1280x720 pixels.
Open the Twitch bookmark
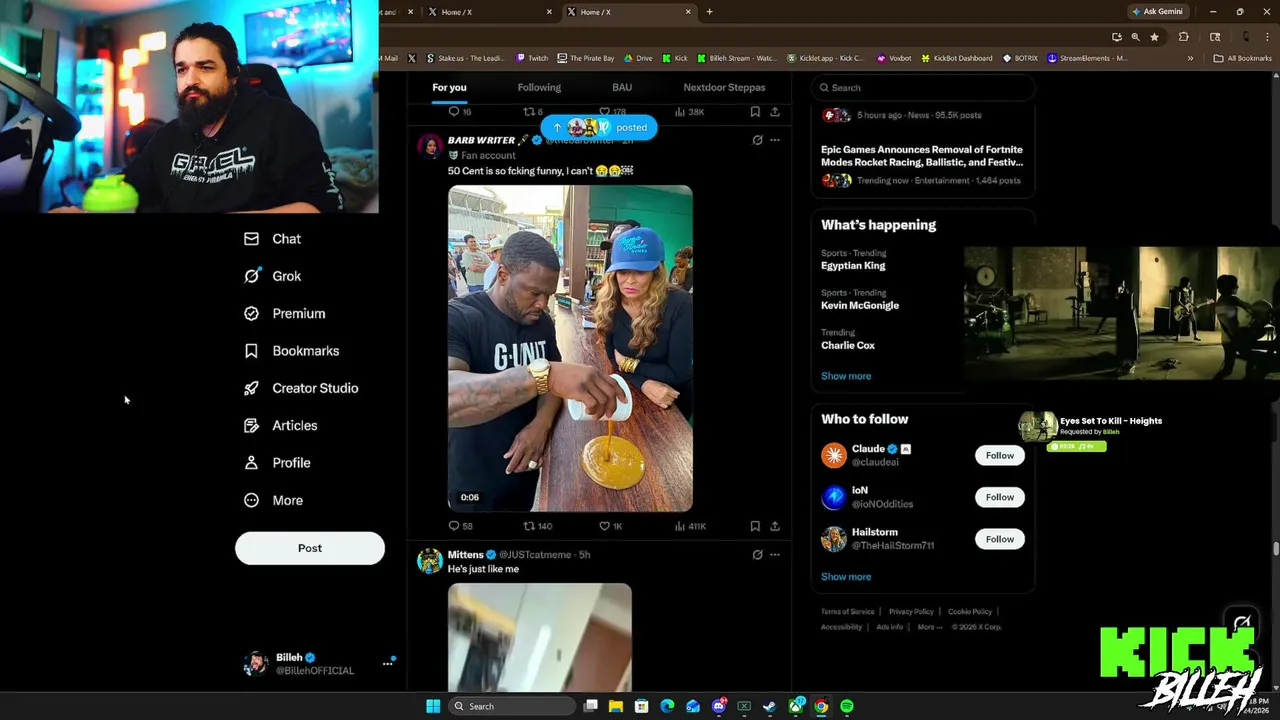[x=532, y=58]
